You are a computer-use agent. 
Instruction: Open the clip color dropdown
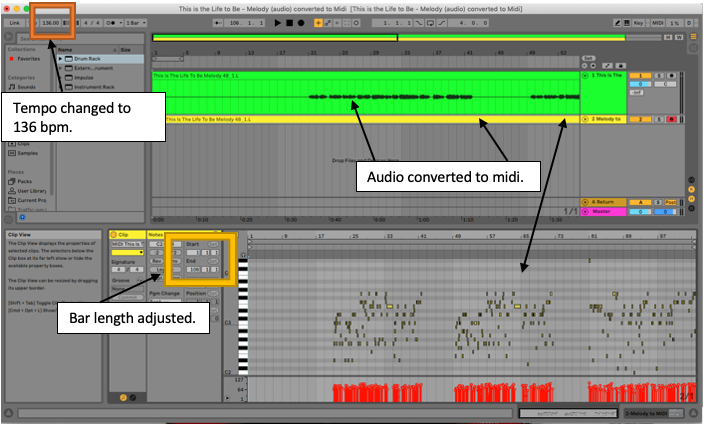(x=127, y=253)
